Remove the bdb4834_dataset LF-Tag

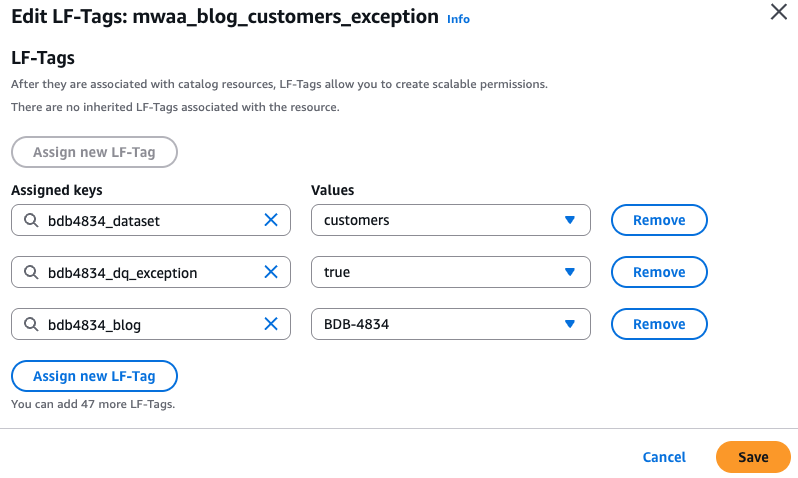pos(659,220)
